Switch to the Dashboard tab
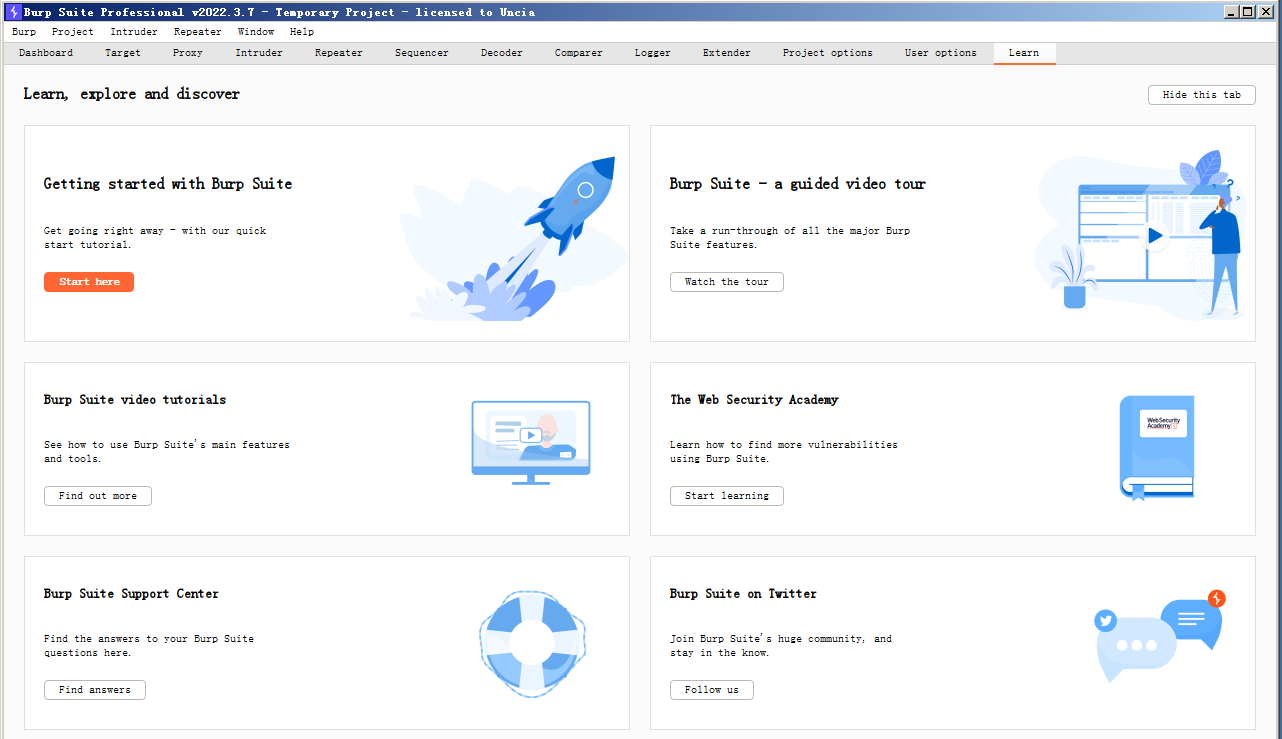Image resolution: width=1282 pixels, height=739 pixels. [46, 53]
